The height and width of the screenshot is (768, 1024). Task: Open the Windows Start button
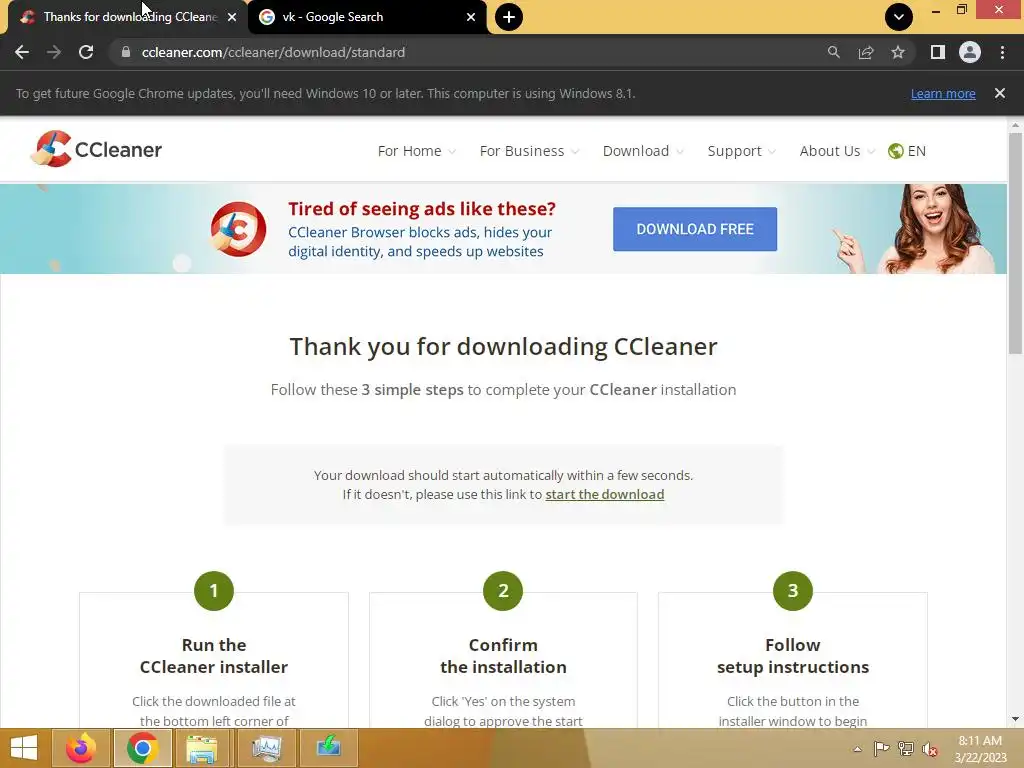click(24, 748)
